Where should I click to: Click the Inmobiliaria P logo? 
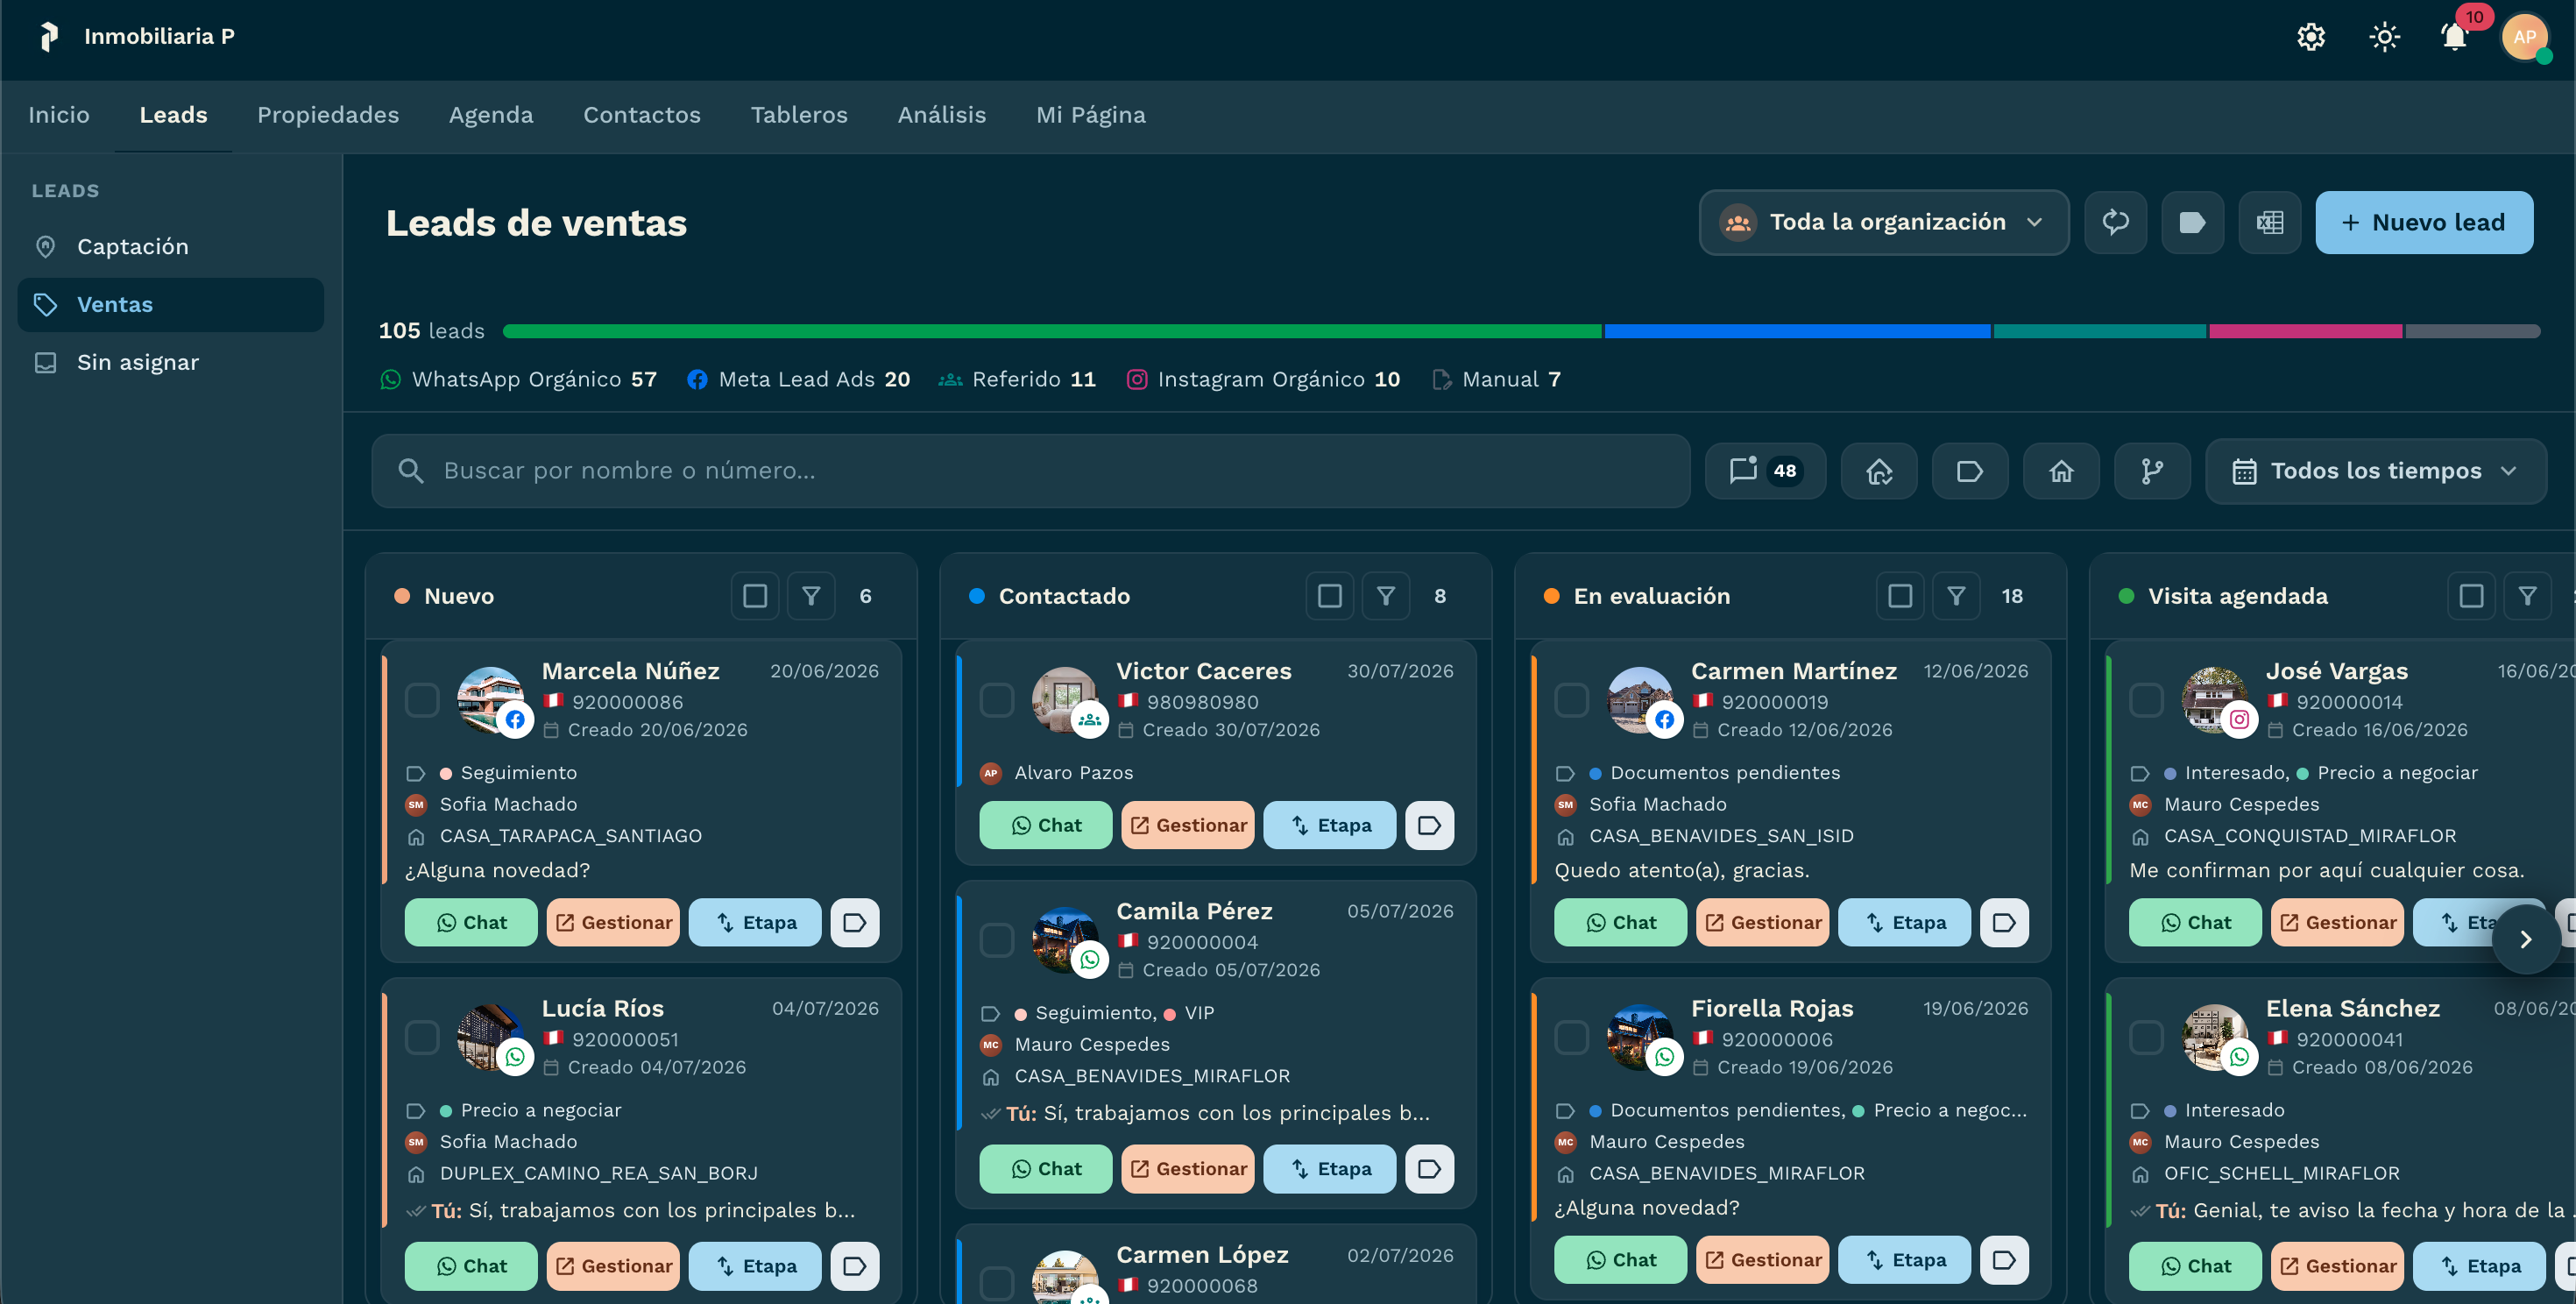click(x=48, y=37)
